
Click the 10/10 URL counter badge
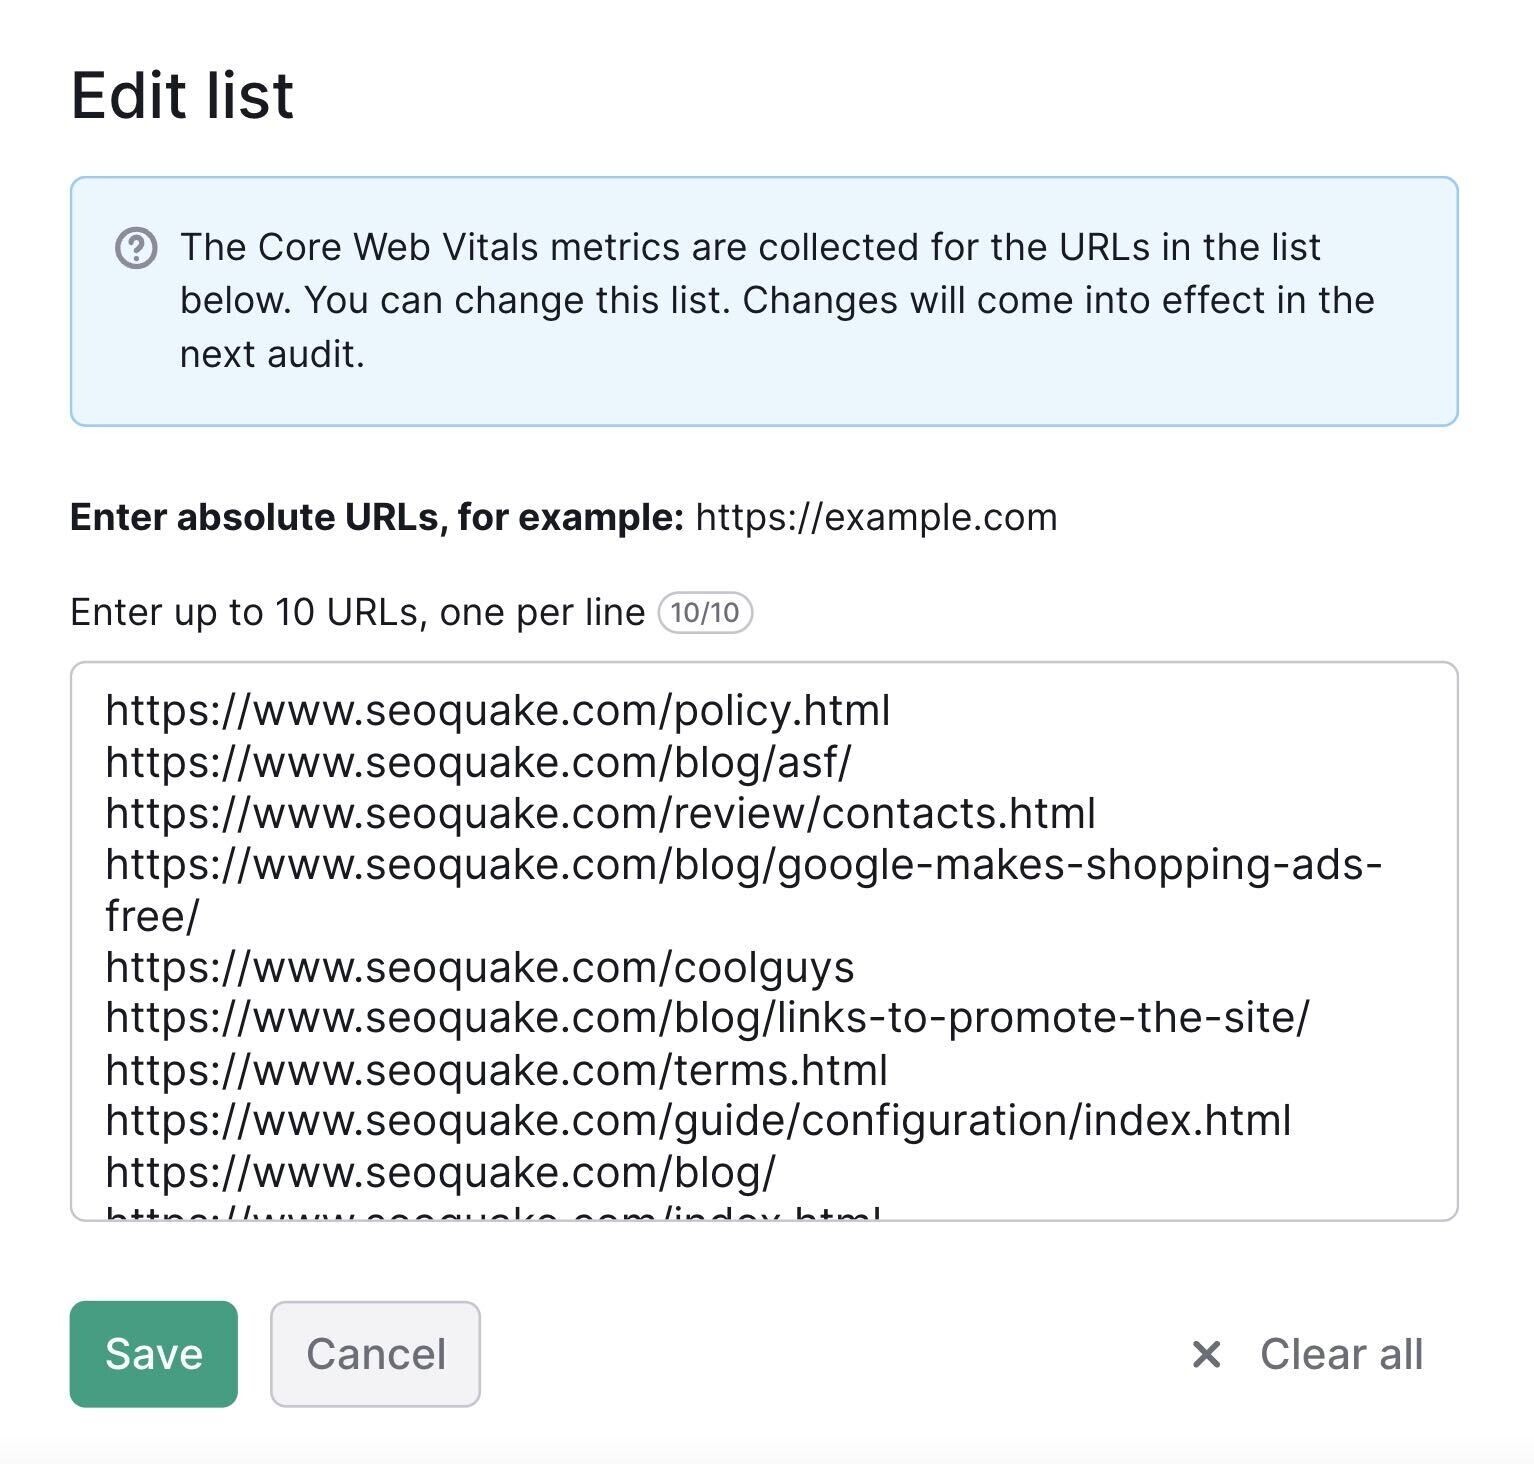click(705, 612)
